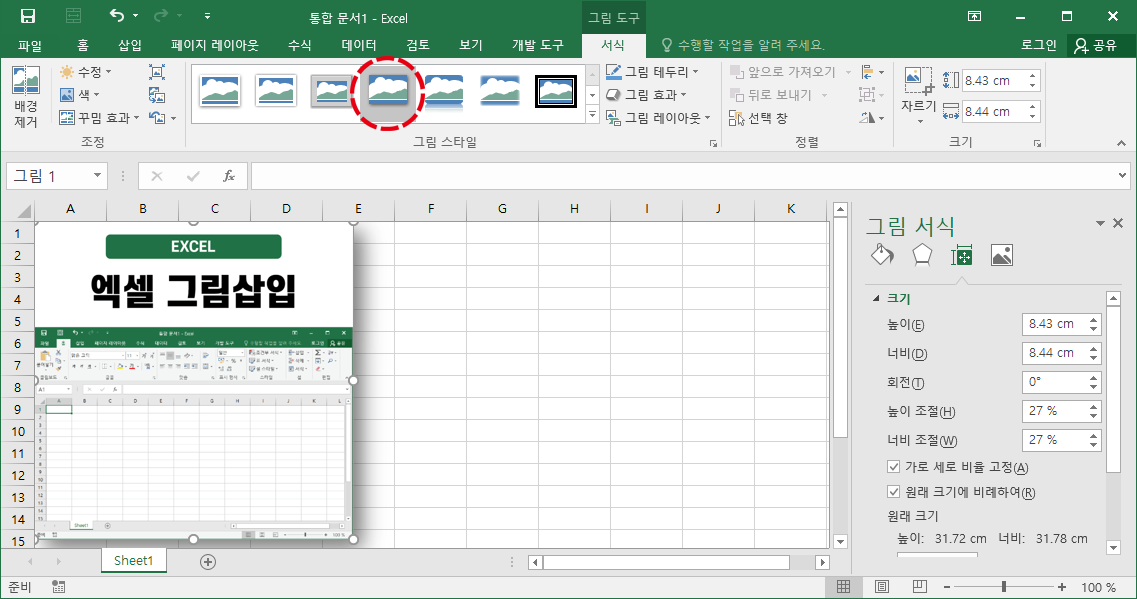Toggle 가로 세로 비율 고정 checkbox
The height and width of the screenshot is (599, 1137).
pos(893,466)
